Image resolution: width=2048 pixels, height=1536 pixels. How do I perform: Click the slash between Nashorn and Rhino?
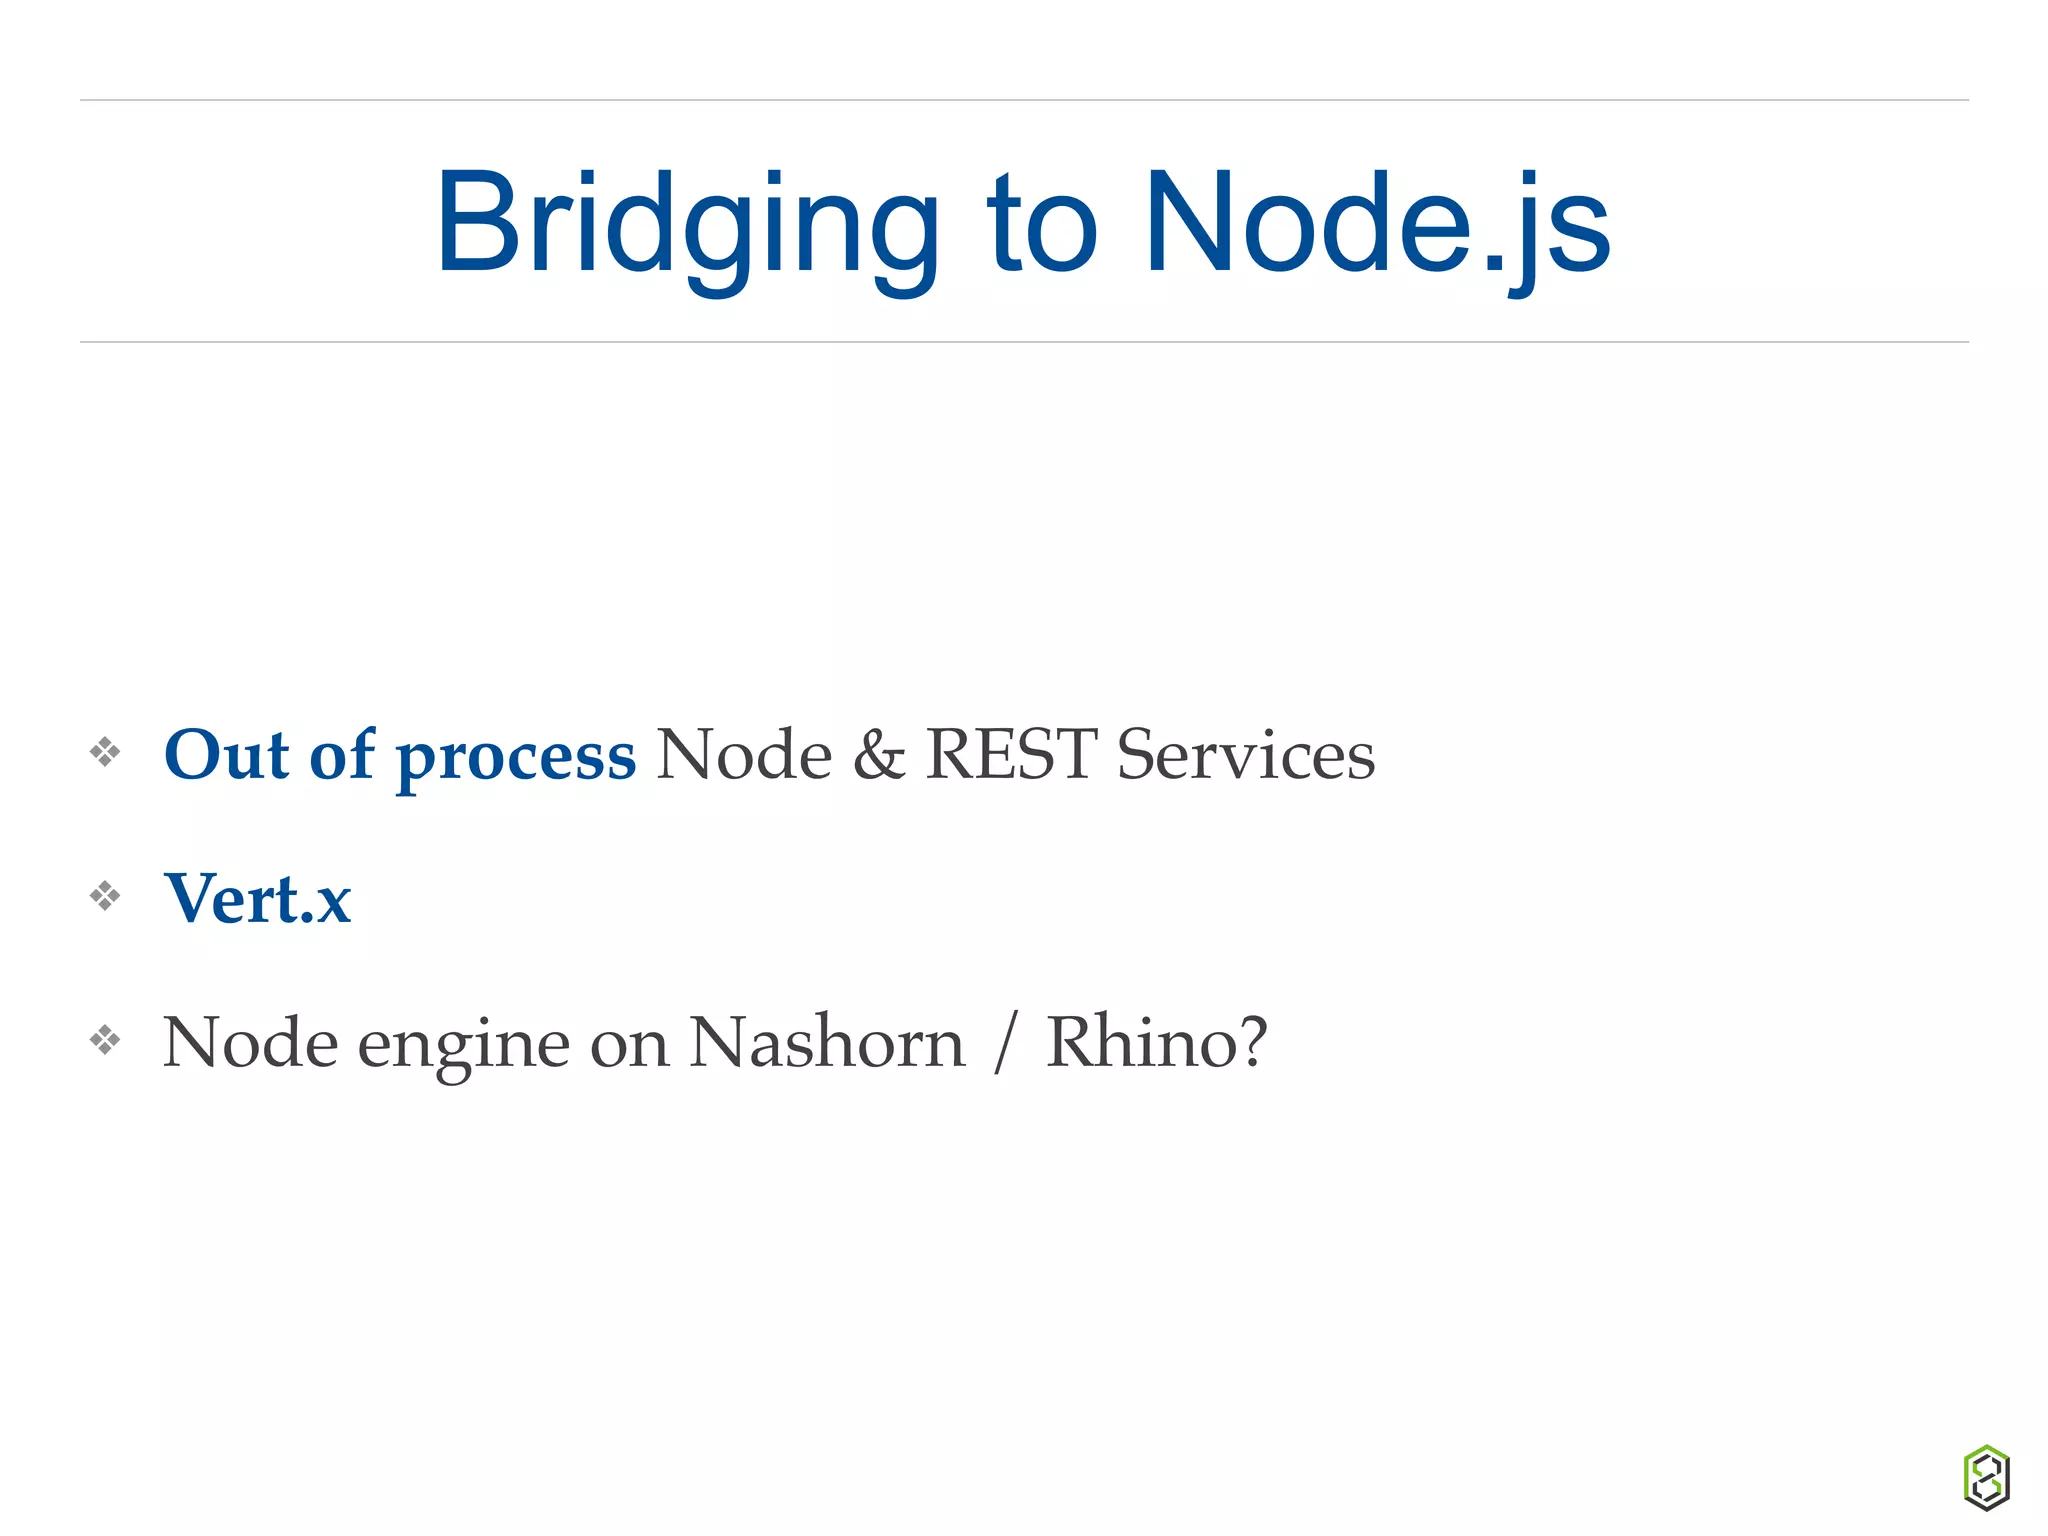pos(1006,1042)
